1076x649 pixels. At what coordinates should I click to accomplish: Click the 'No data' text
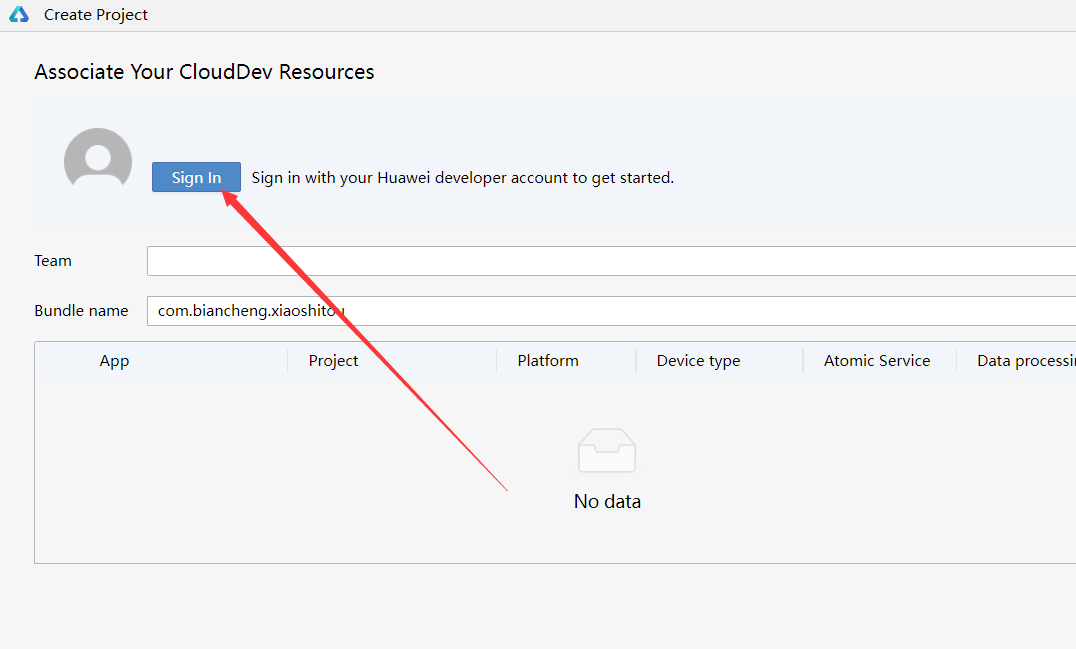(x=607, y=502)
